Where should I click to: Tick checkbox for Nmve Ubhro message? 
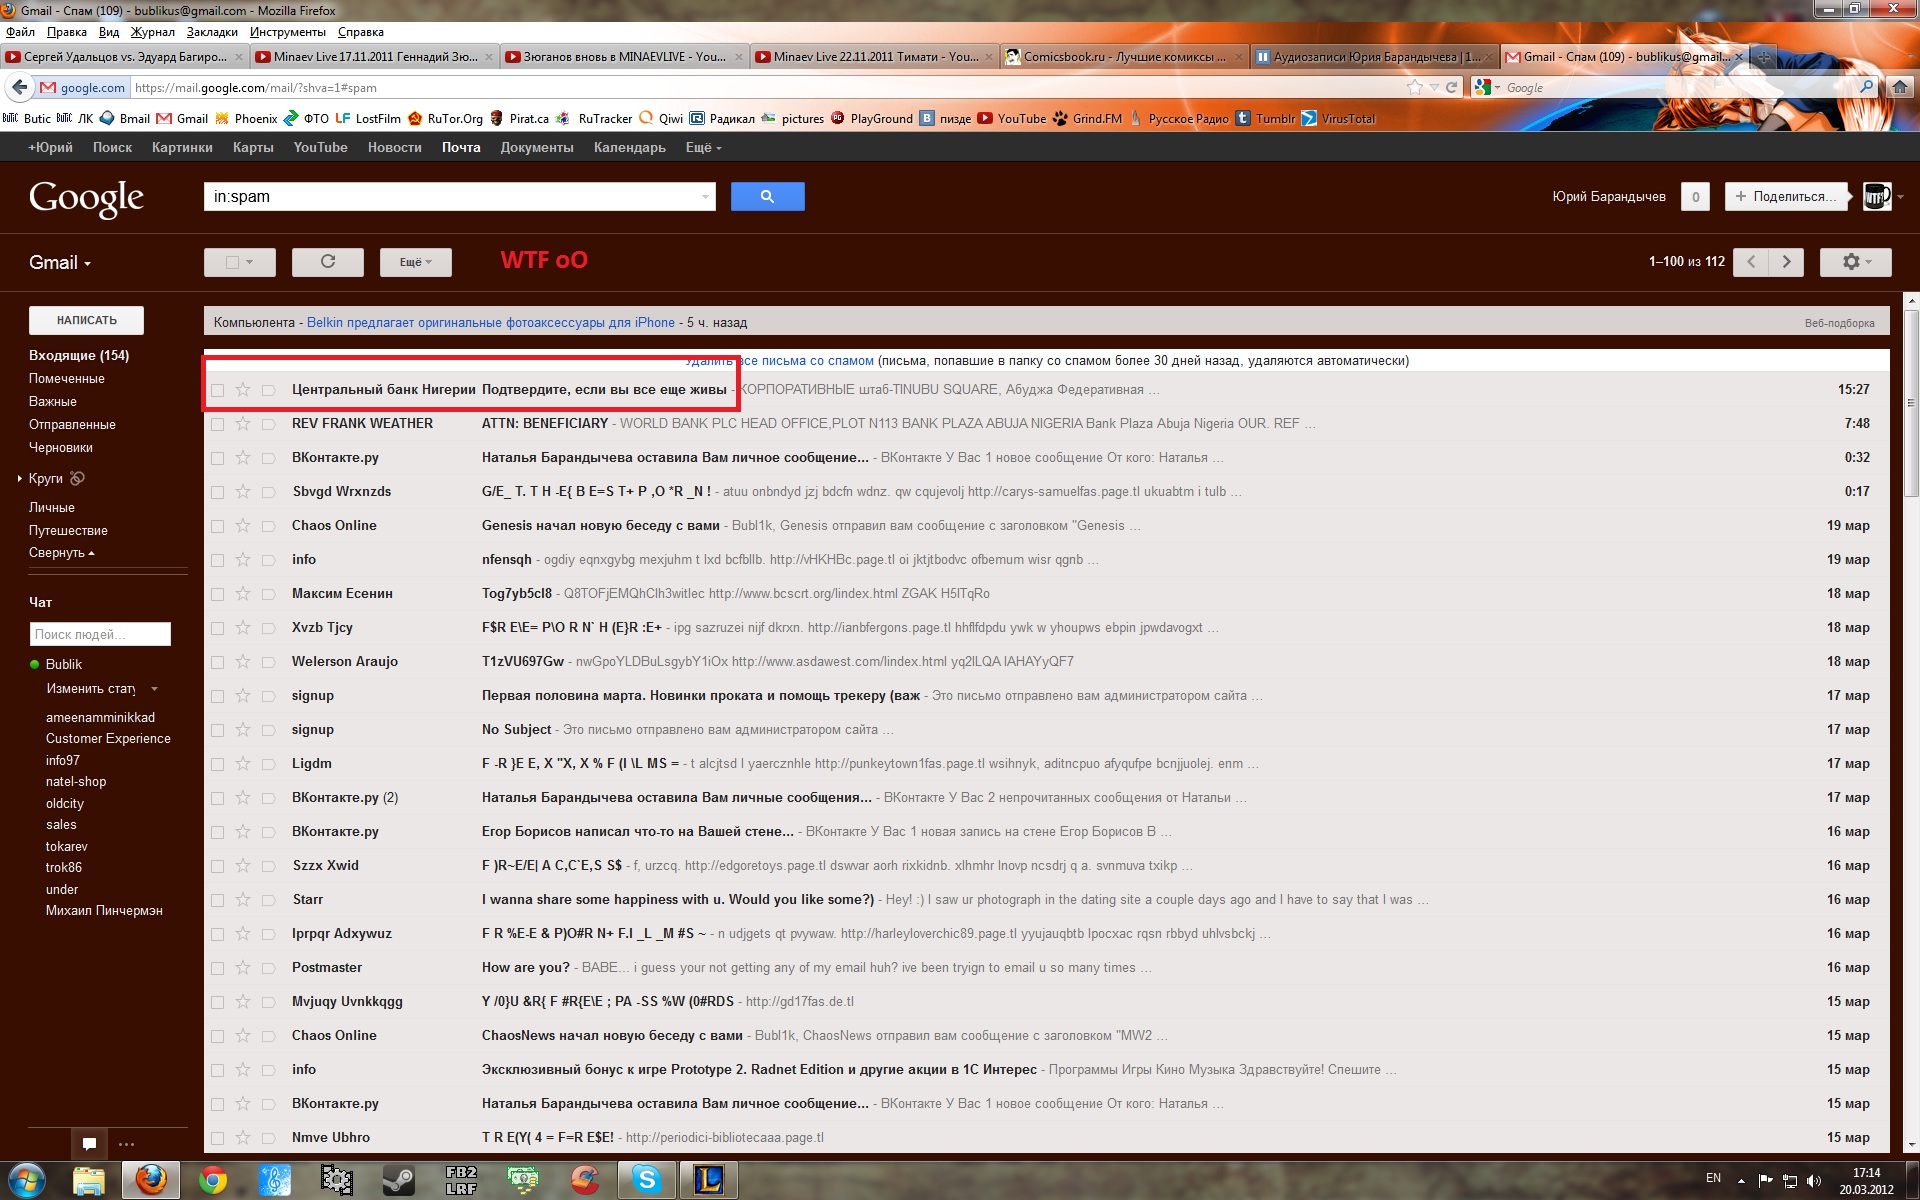point(217,1138)
